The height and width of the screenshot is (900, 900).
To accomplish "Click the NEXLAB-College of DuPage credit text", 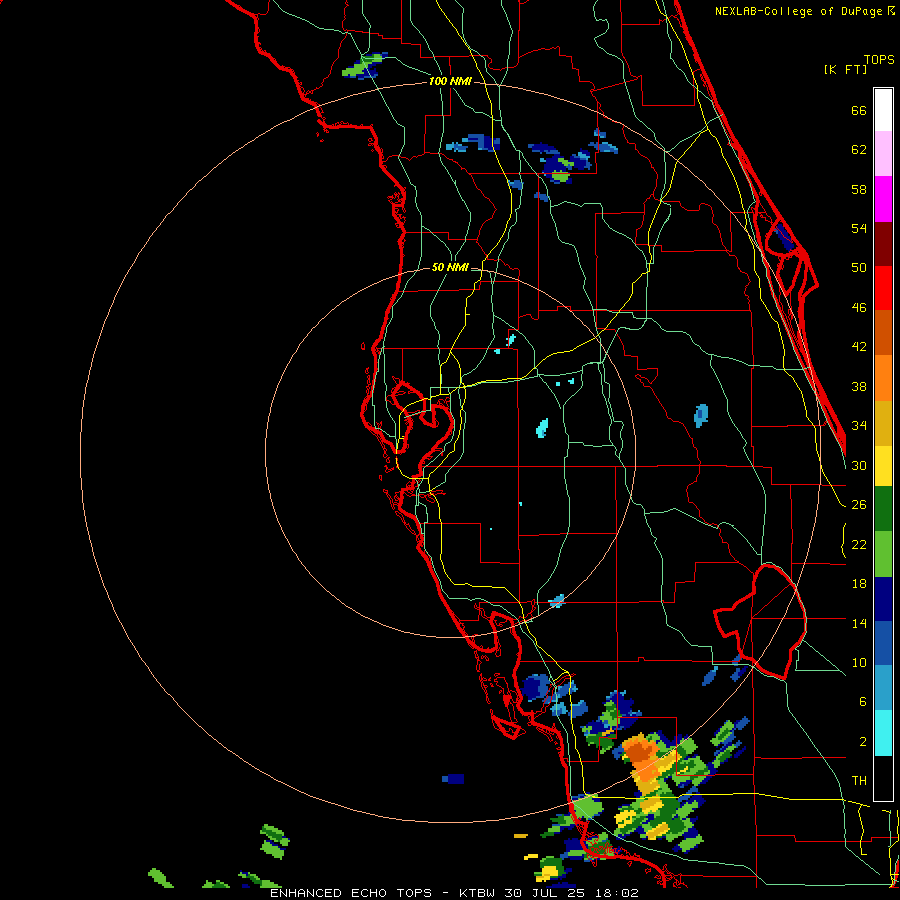I will (x=798, y=11).
